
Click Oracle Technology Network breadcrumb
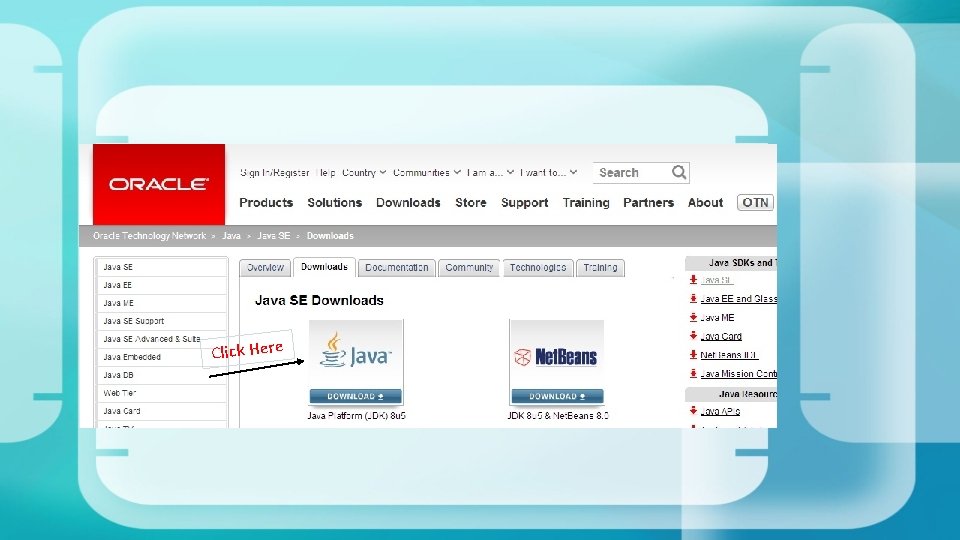click(149, 236)
